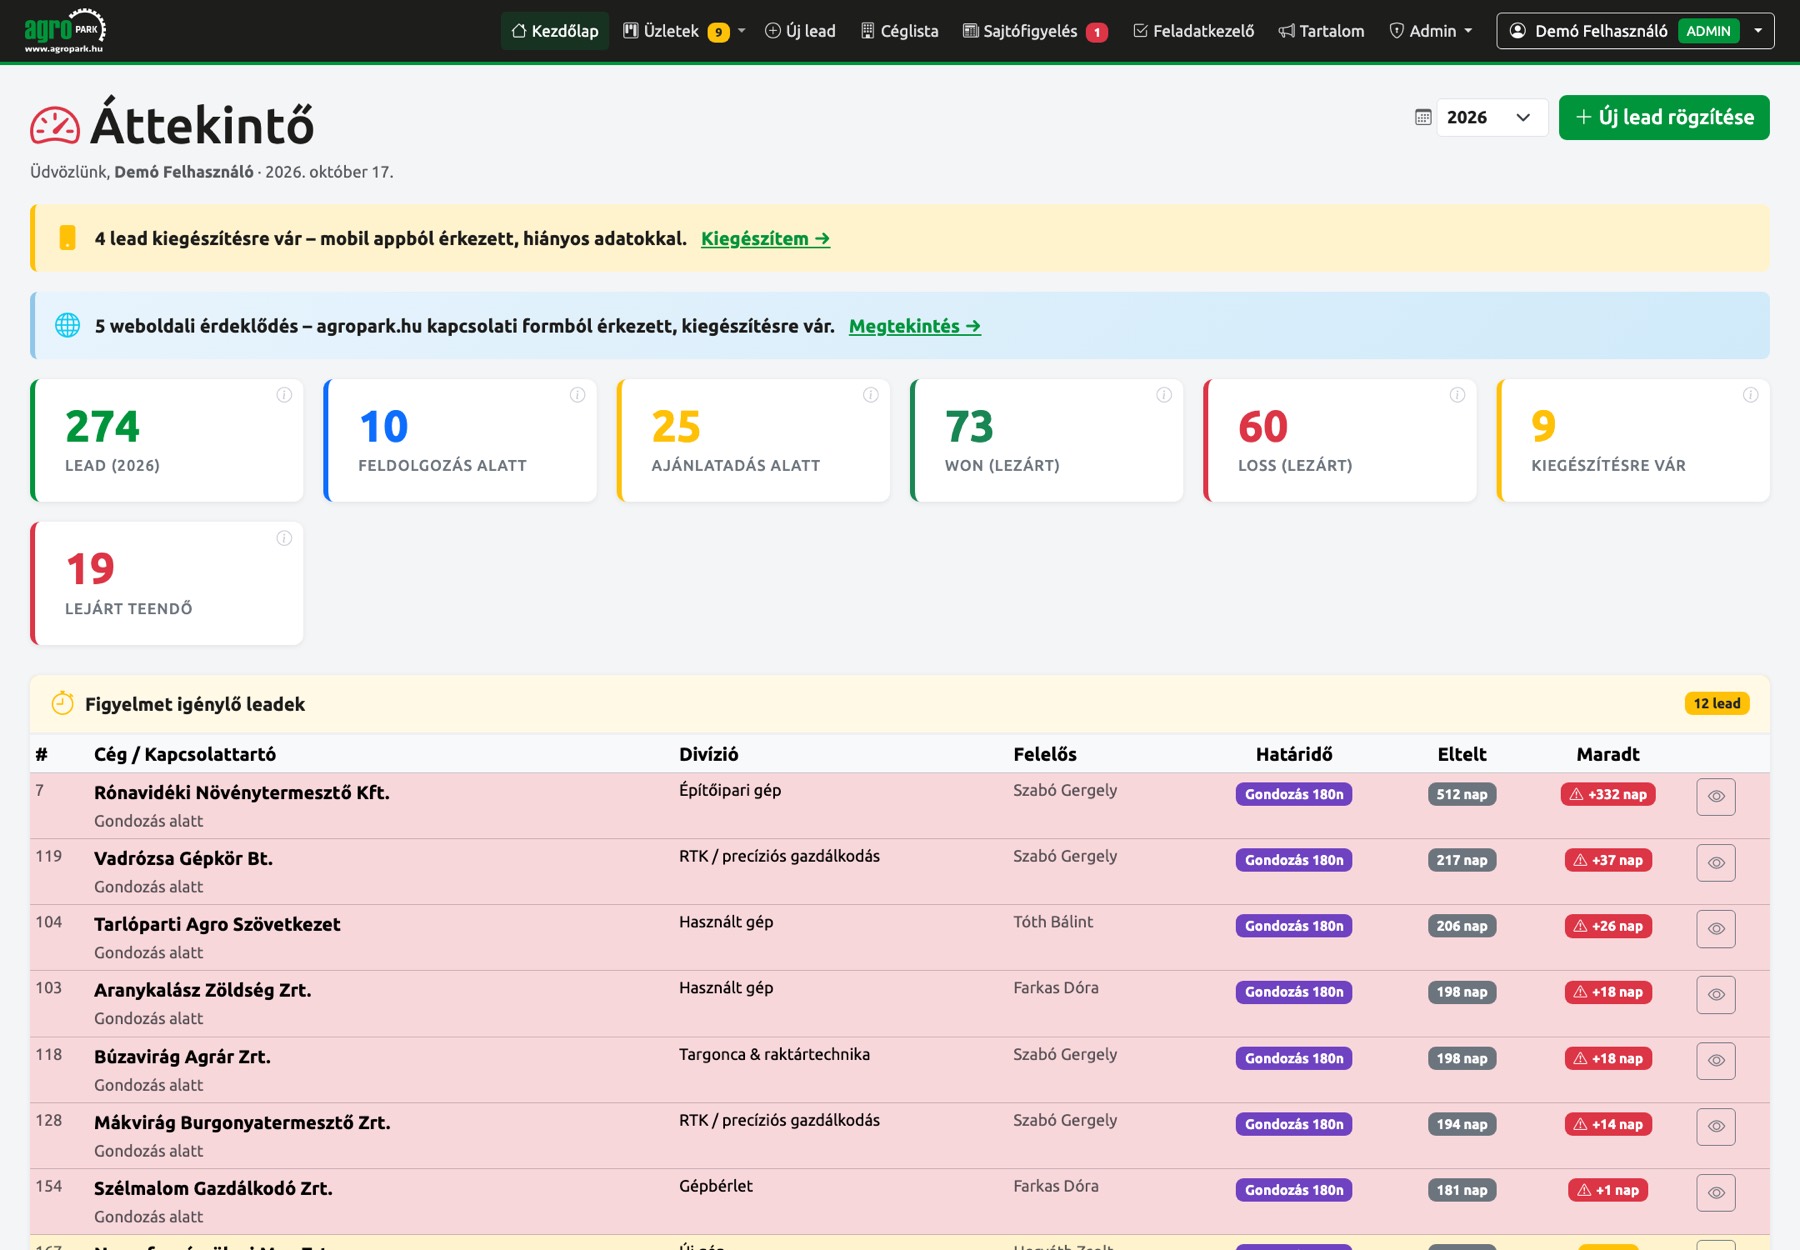View Rónavidéki Növénytermesztő Kft. lead via eye icon
Image resolution: width=1800 pixels, height=1250 pixels.
(x=1716, y=797)
